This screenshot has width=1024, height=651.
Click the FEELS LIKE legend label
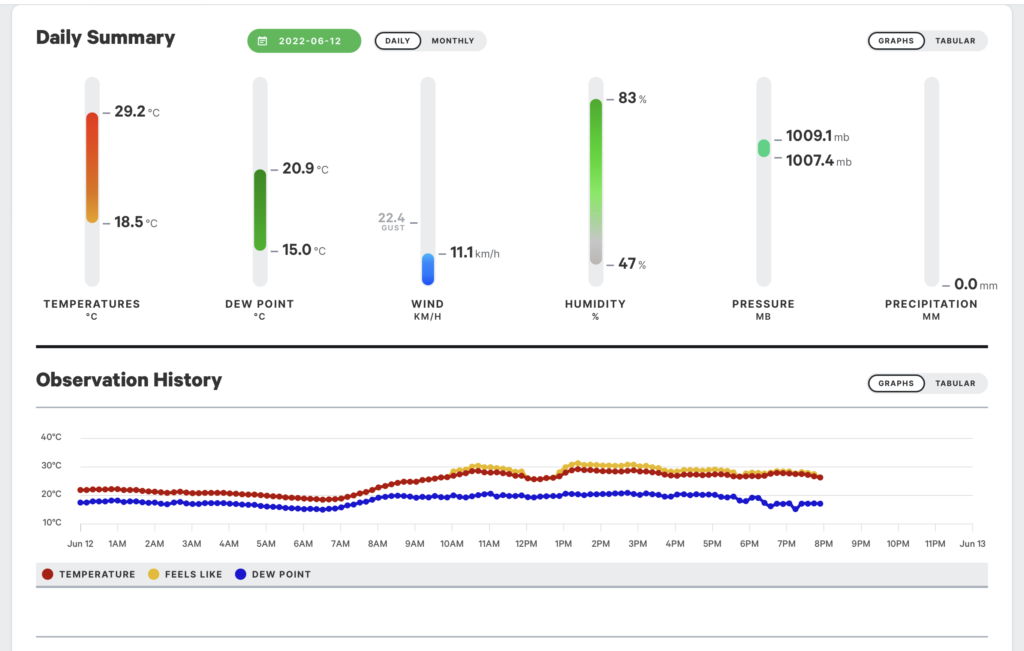click(193, 575)
